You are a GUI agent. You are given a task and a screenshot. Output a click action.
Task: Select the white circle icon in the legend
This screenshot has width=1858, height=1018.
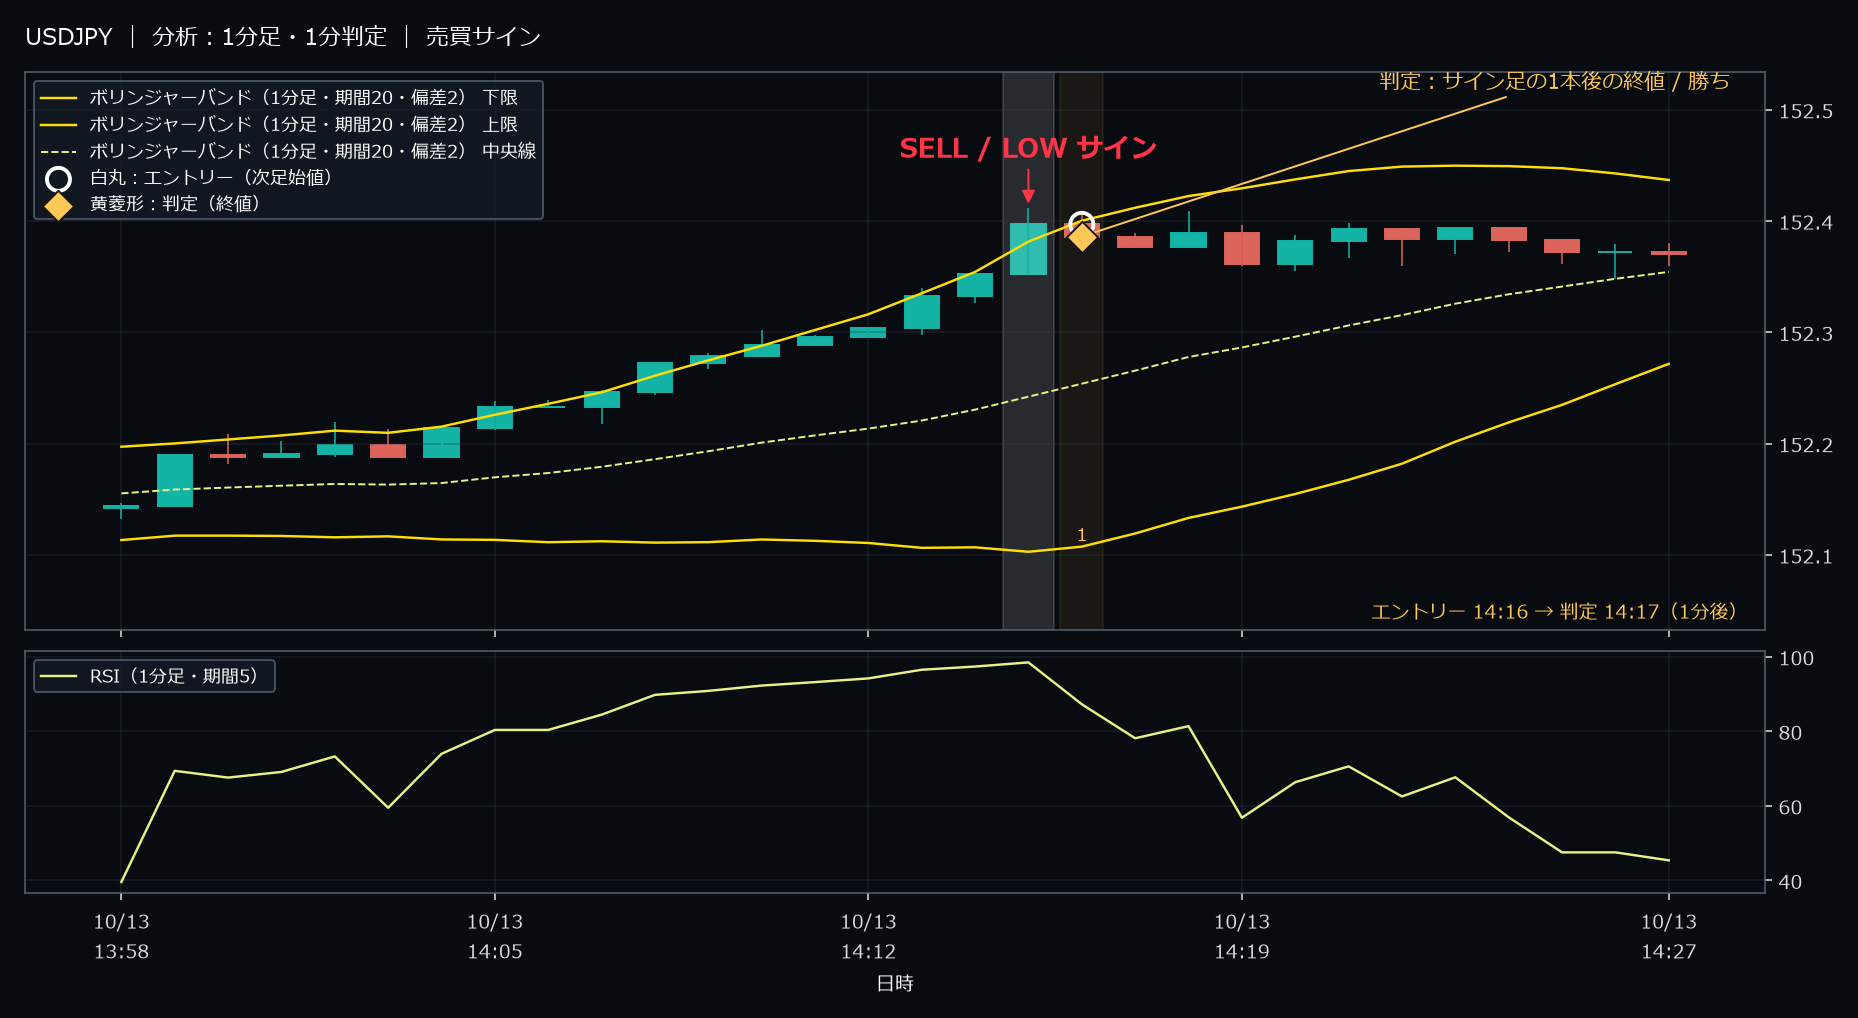click(x=59, y=179)
